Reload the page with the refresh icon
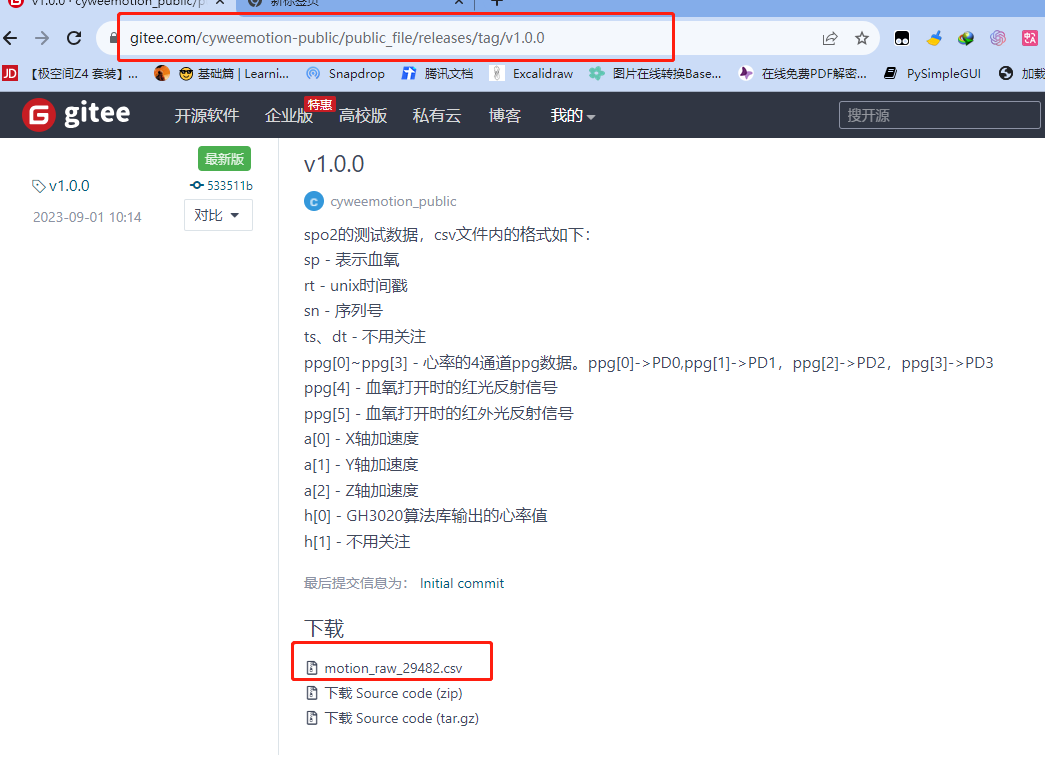1045x767 pixels. (x=74, y=39)
